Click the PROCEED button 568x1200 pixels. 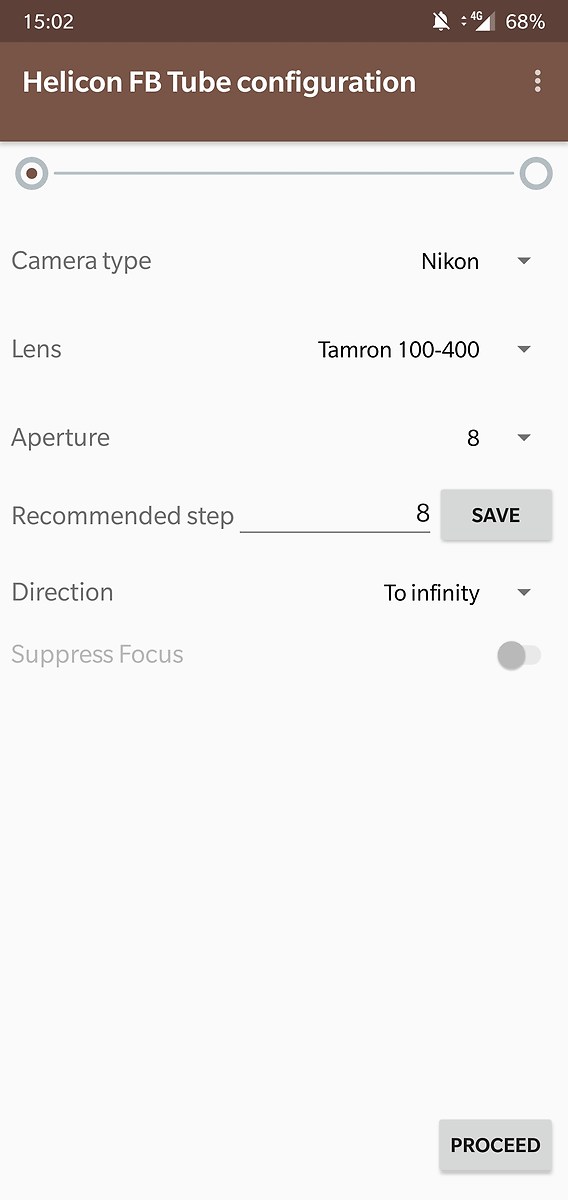(x=495, y=1146)
